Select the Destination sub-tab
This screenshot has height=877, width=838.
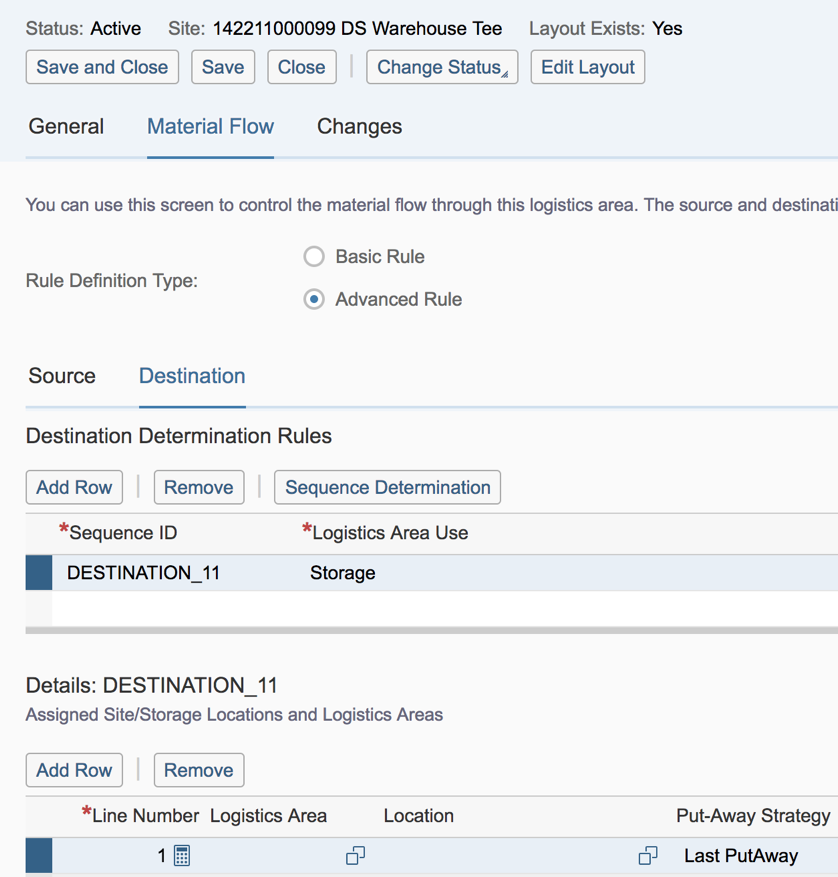[192, 377]
